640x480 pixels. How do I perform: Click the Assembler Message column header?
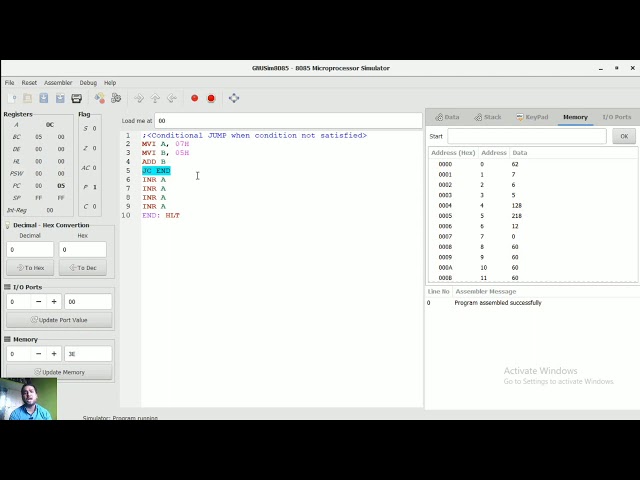pos(486,291)
